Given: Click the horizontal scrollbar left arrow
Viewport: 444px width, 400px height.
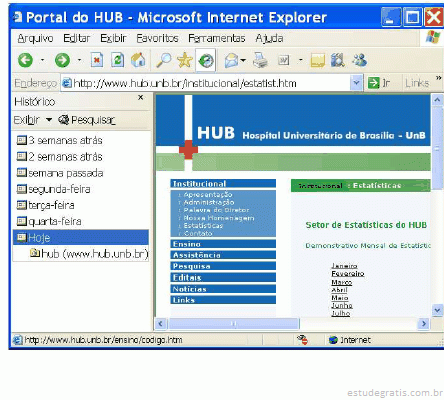Looking at the screenshot, I should (161, 323).
